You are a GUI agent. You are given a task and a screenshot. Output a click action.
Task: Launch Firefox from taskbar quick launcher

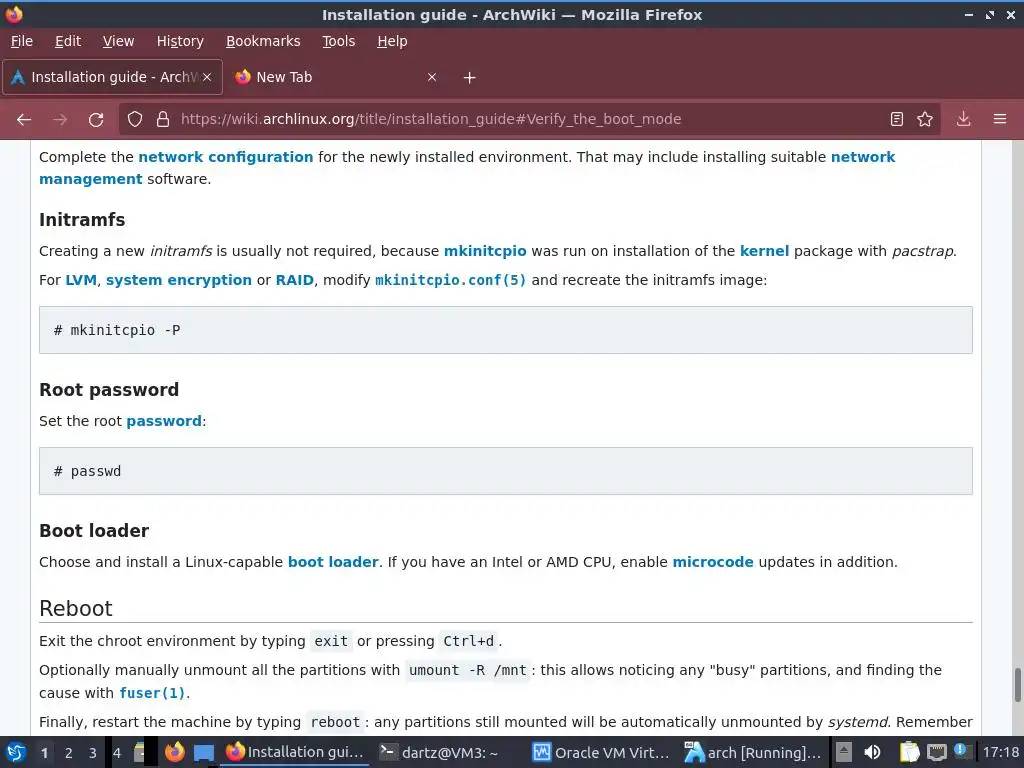coord(174,752)
